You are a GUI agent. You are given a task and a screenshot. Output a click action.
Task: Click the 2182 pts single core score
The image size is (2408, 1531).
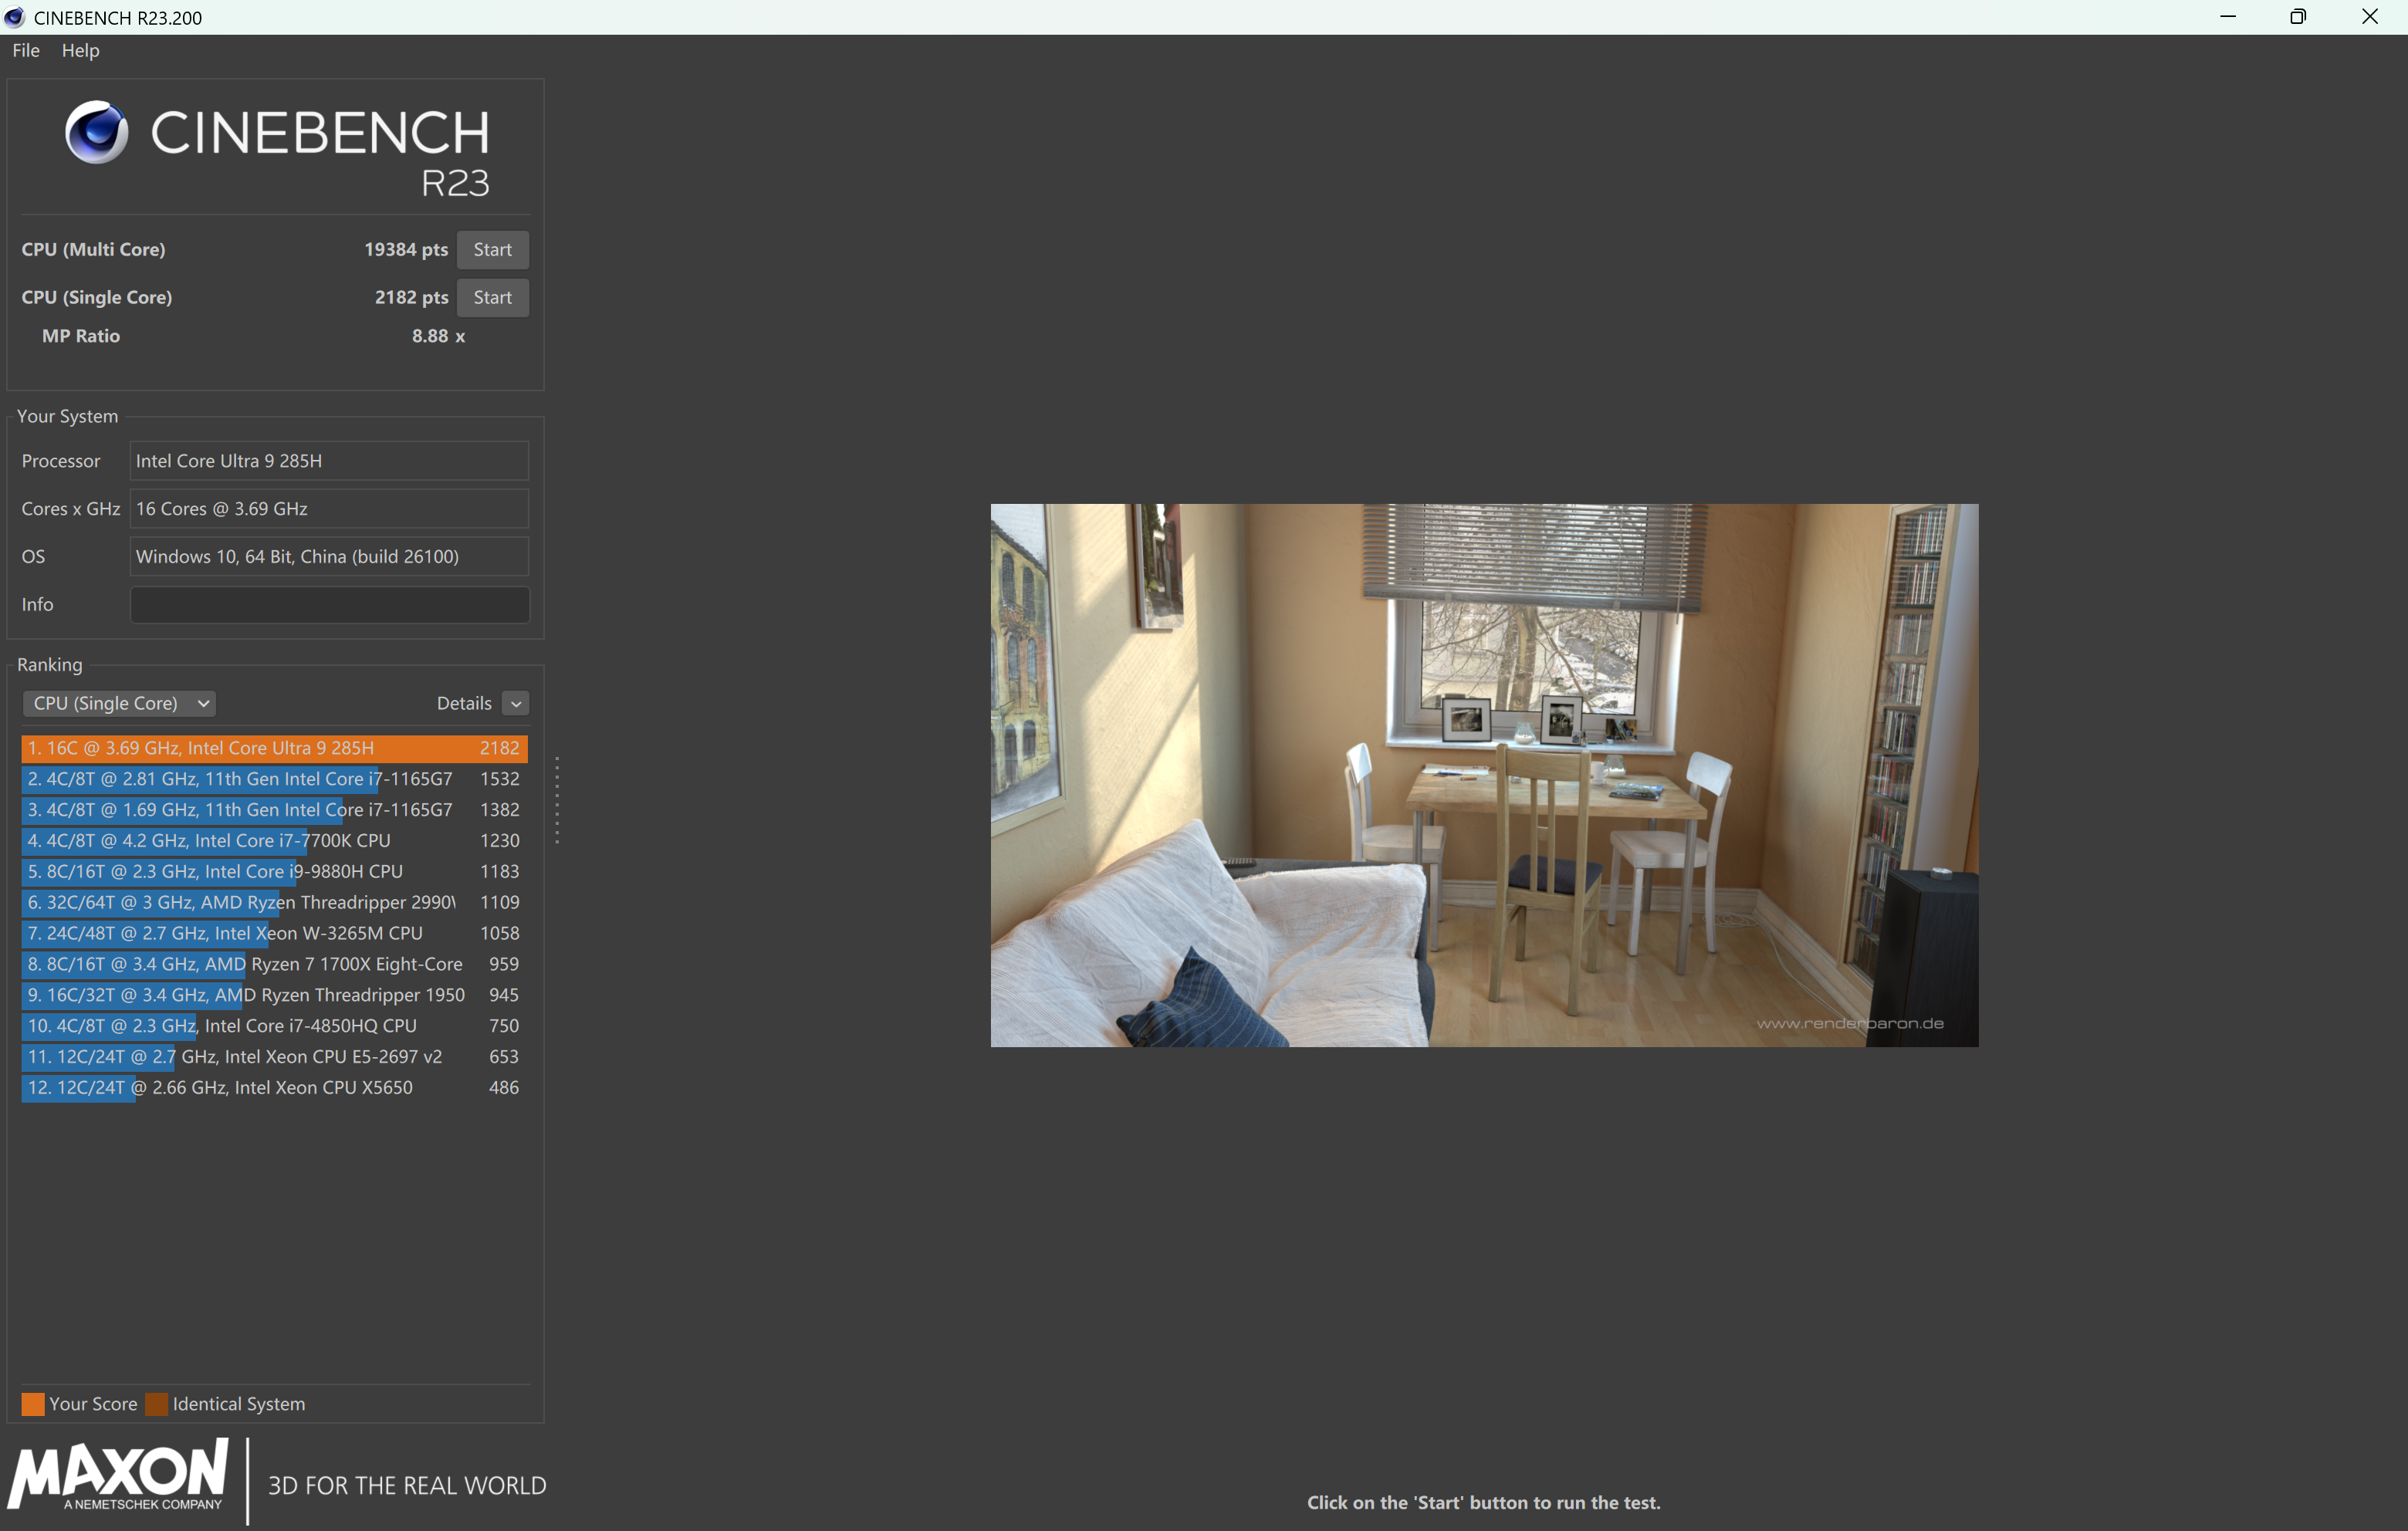click(411, 297)
